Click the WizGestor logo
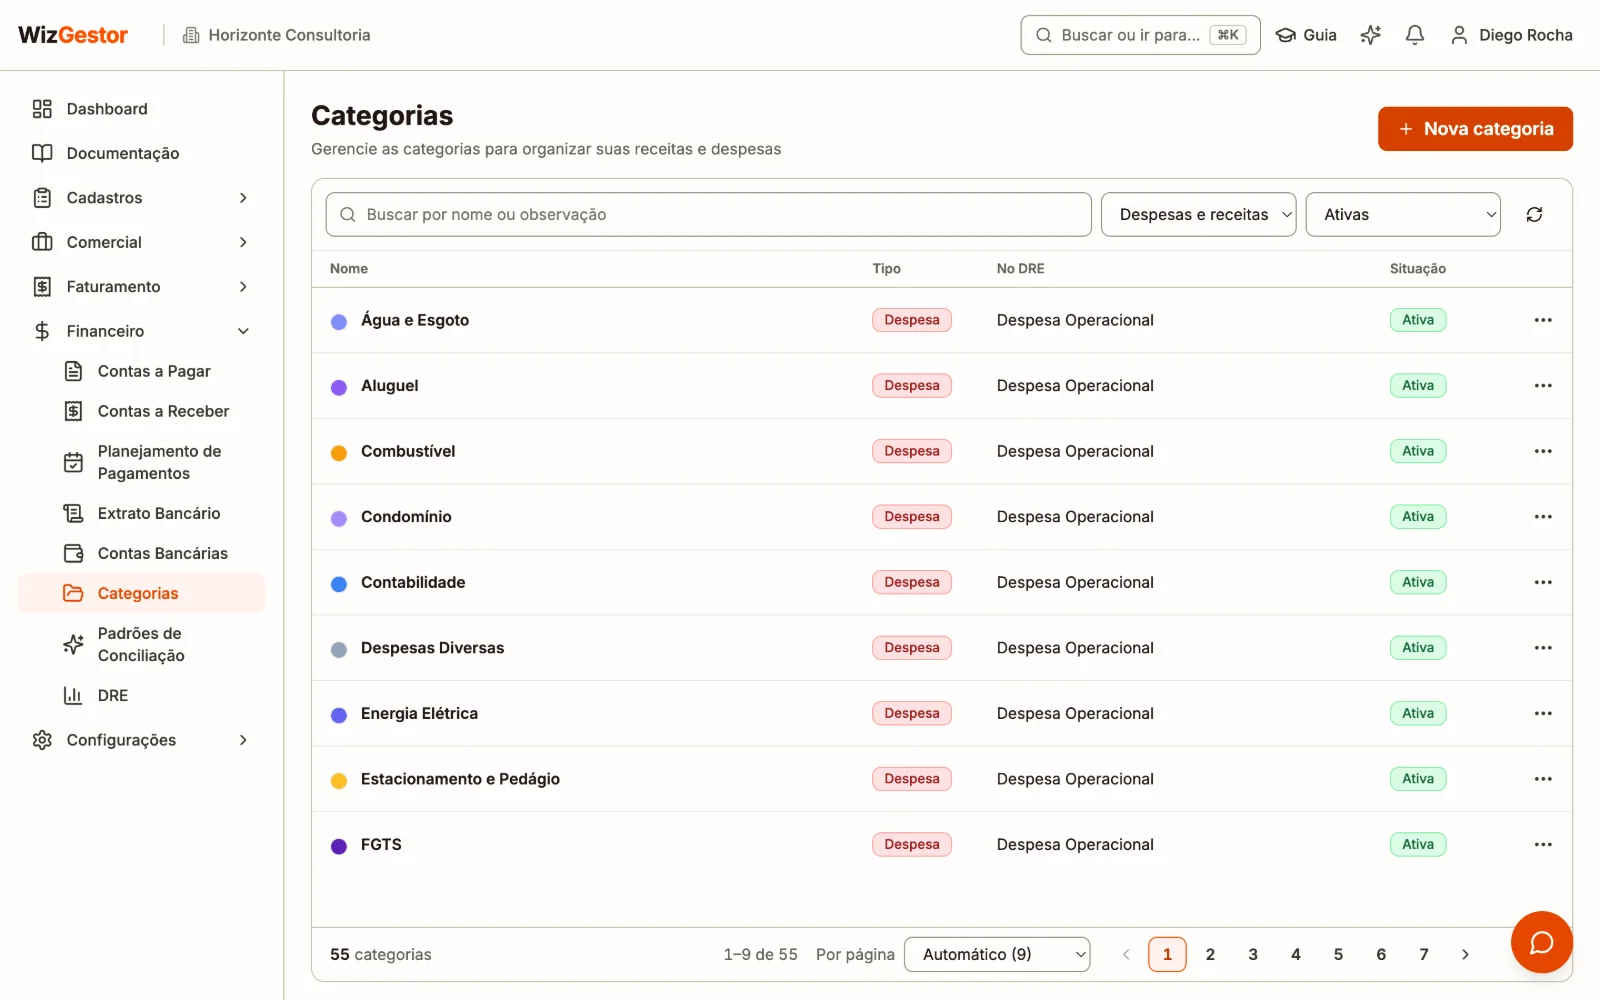This screenshot has width=1600, height=1000. 73,35
